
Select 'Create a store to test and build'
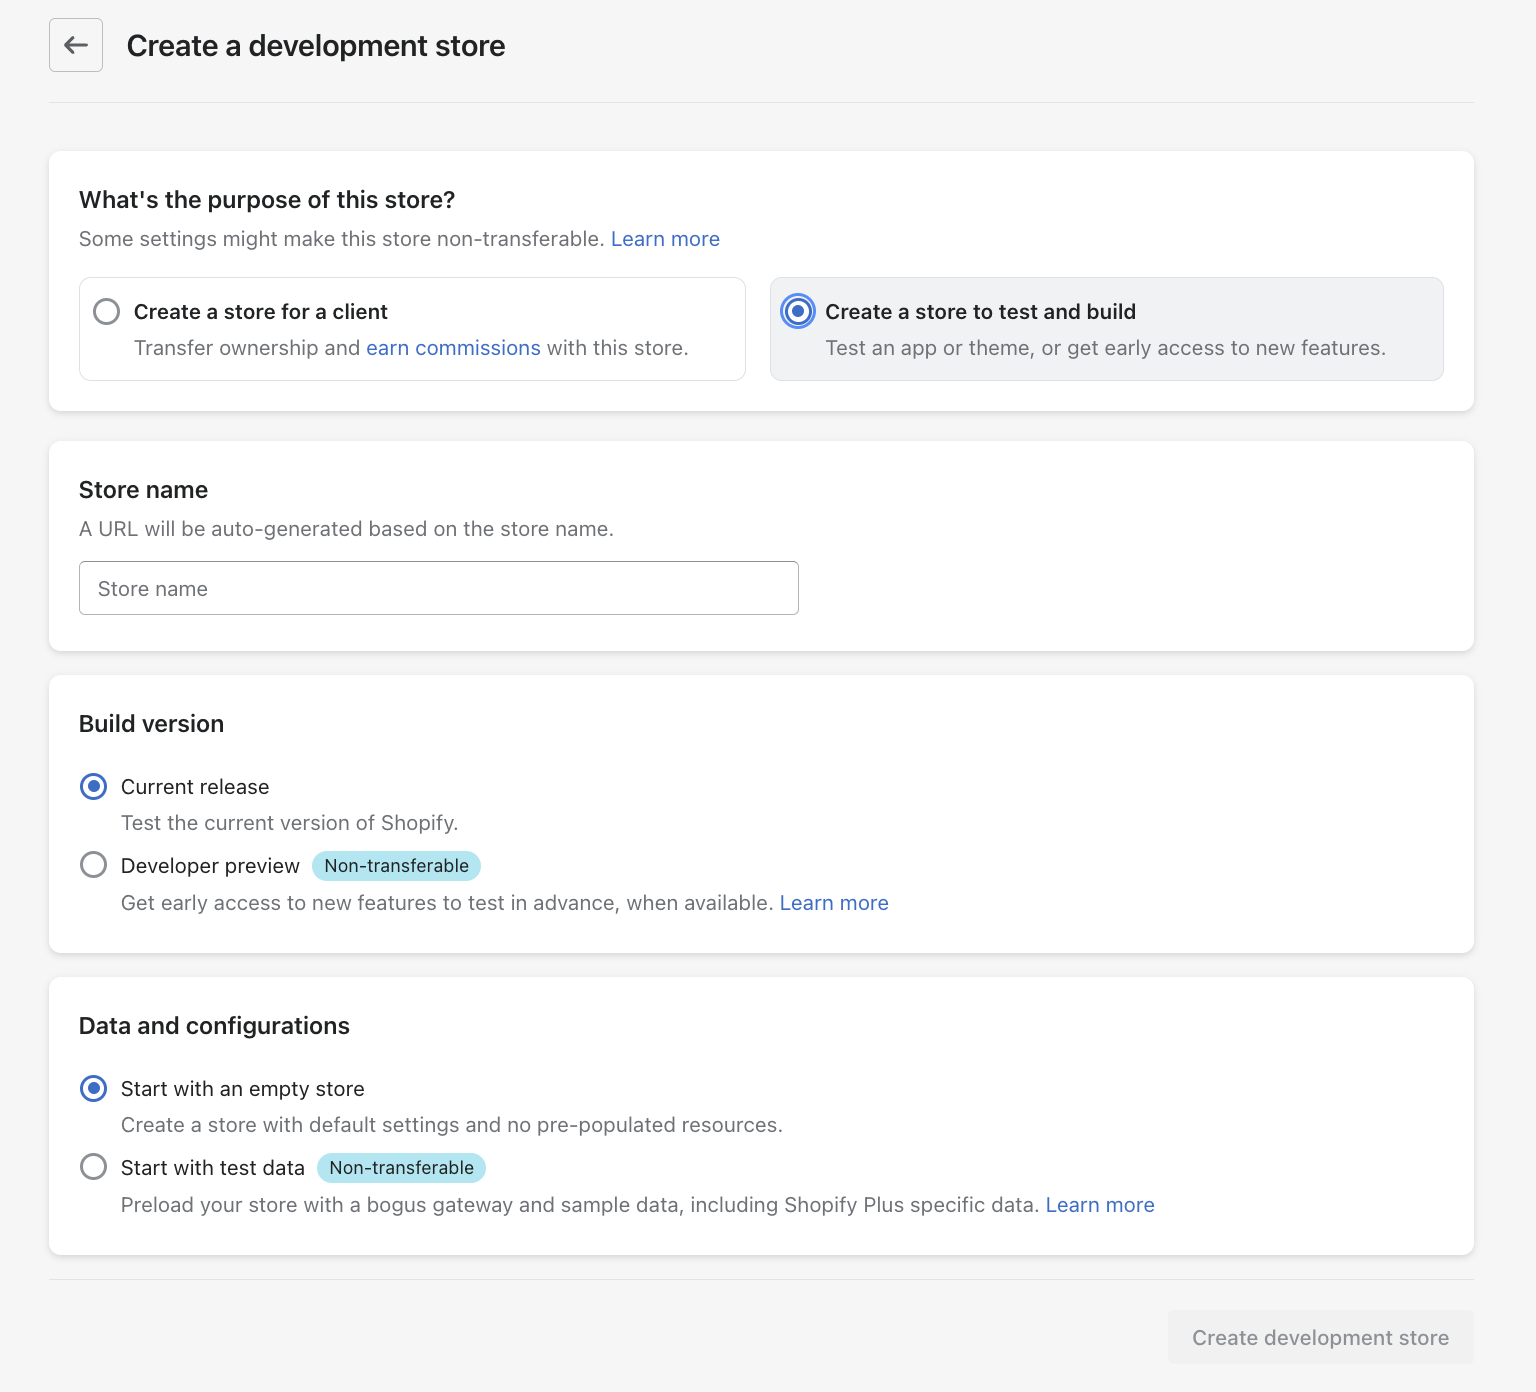[798, 312]
